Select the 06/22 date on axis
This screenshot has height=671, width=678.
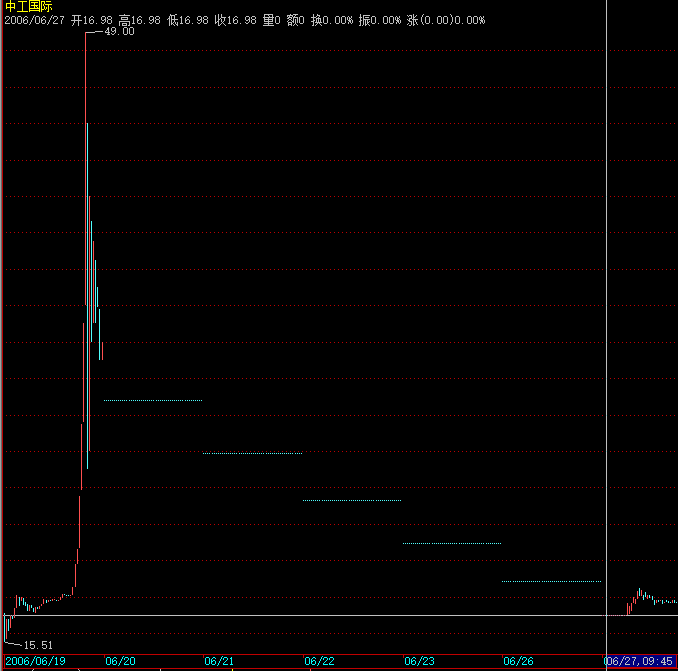(x=319, y=661)
